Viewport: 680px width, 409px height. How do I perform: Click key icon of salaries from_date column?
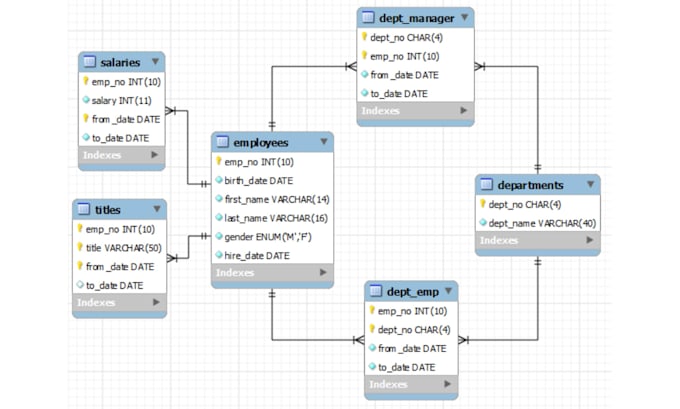pyautogui.click(x=85, y=118)
